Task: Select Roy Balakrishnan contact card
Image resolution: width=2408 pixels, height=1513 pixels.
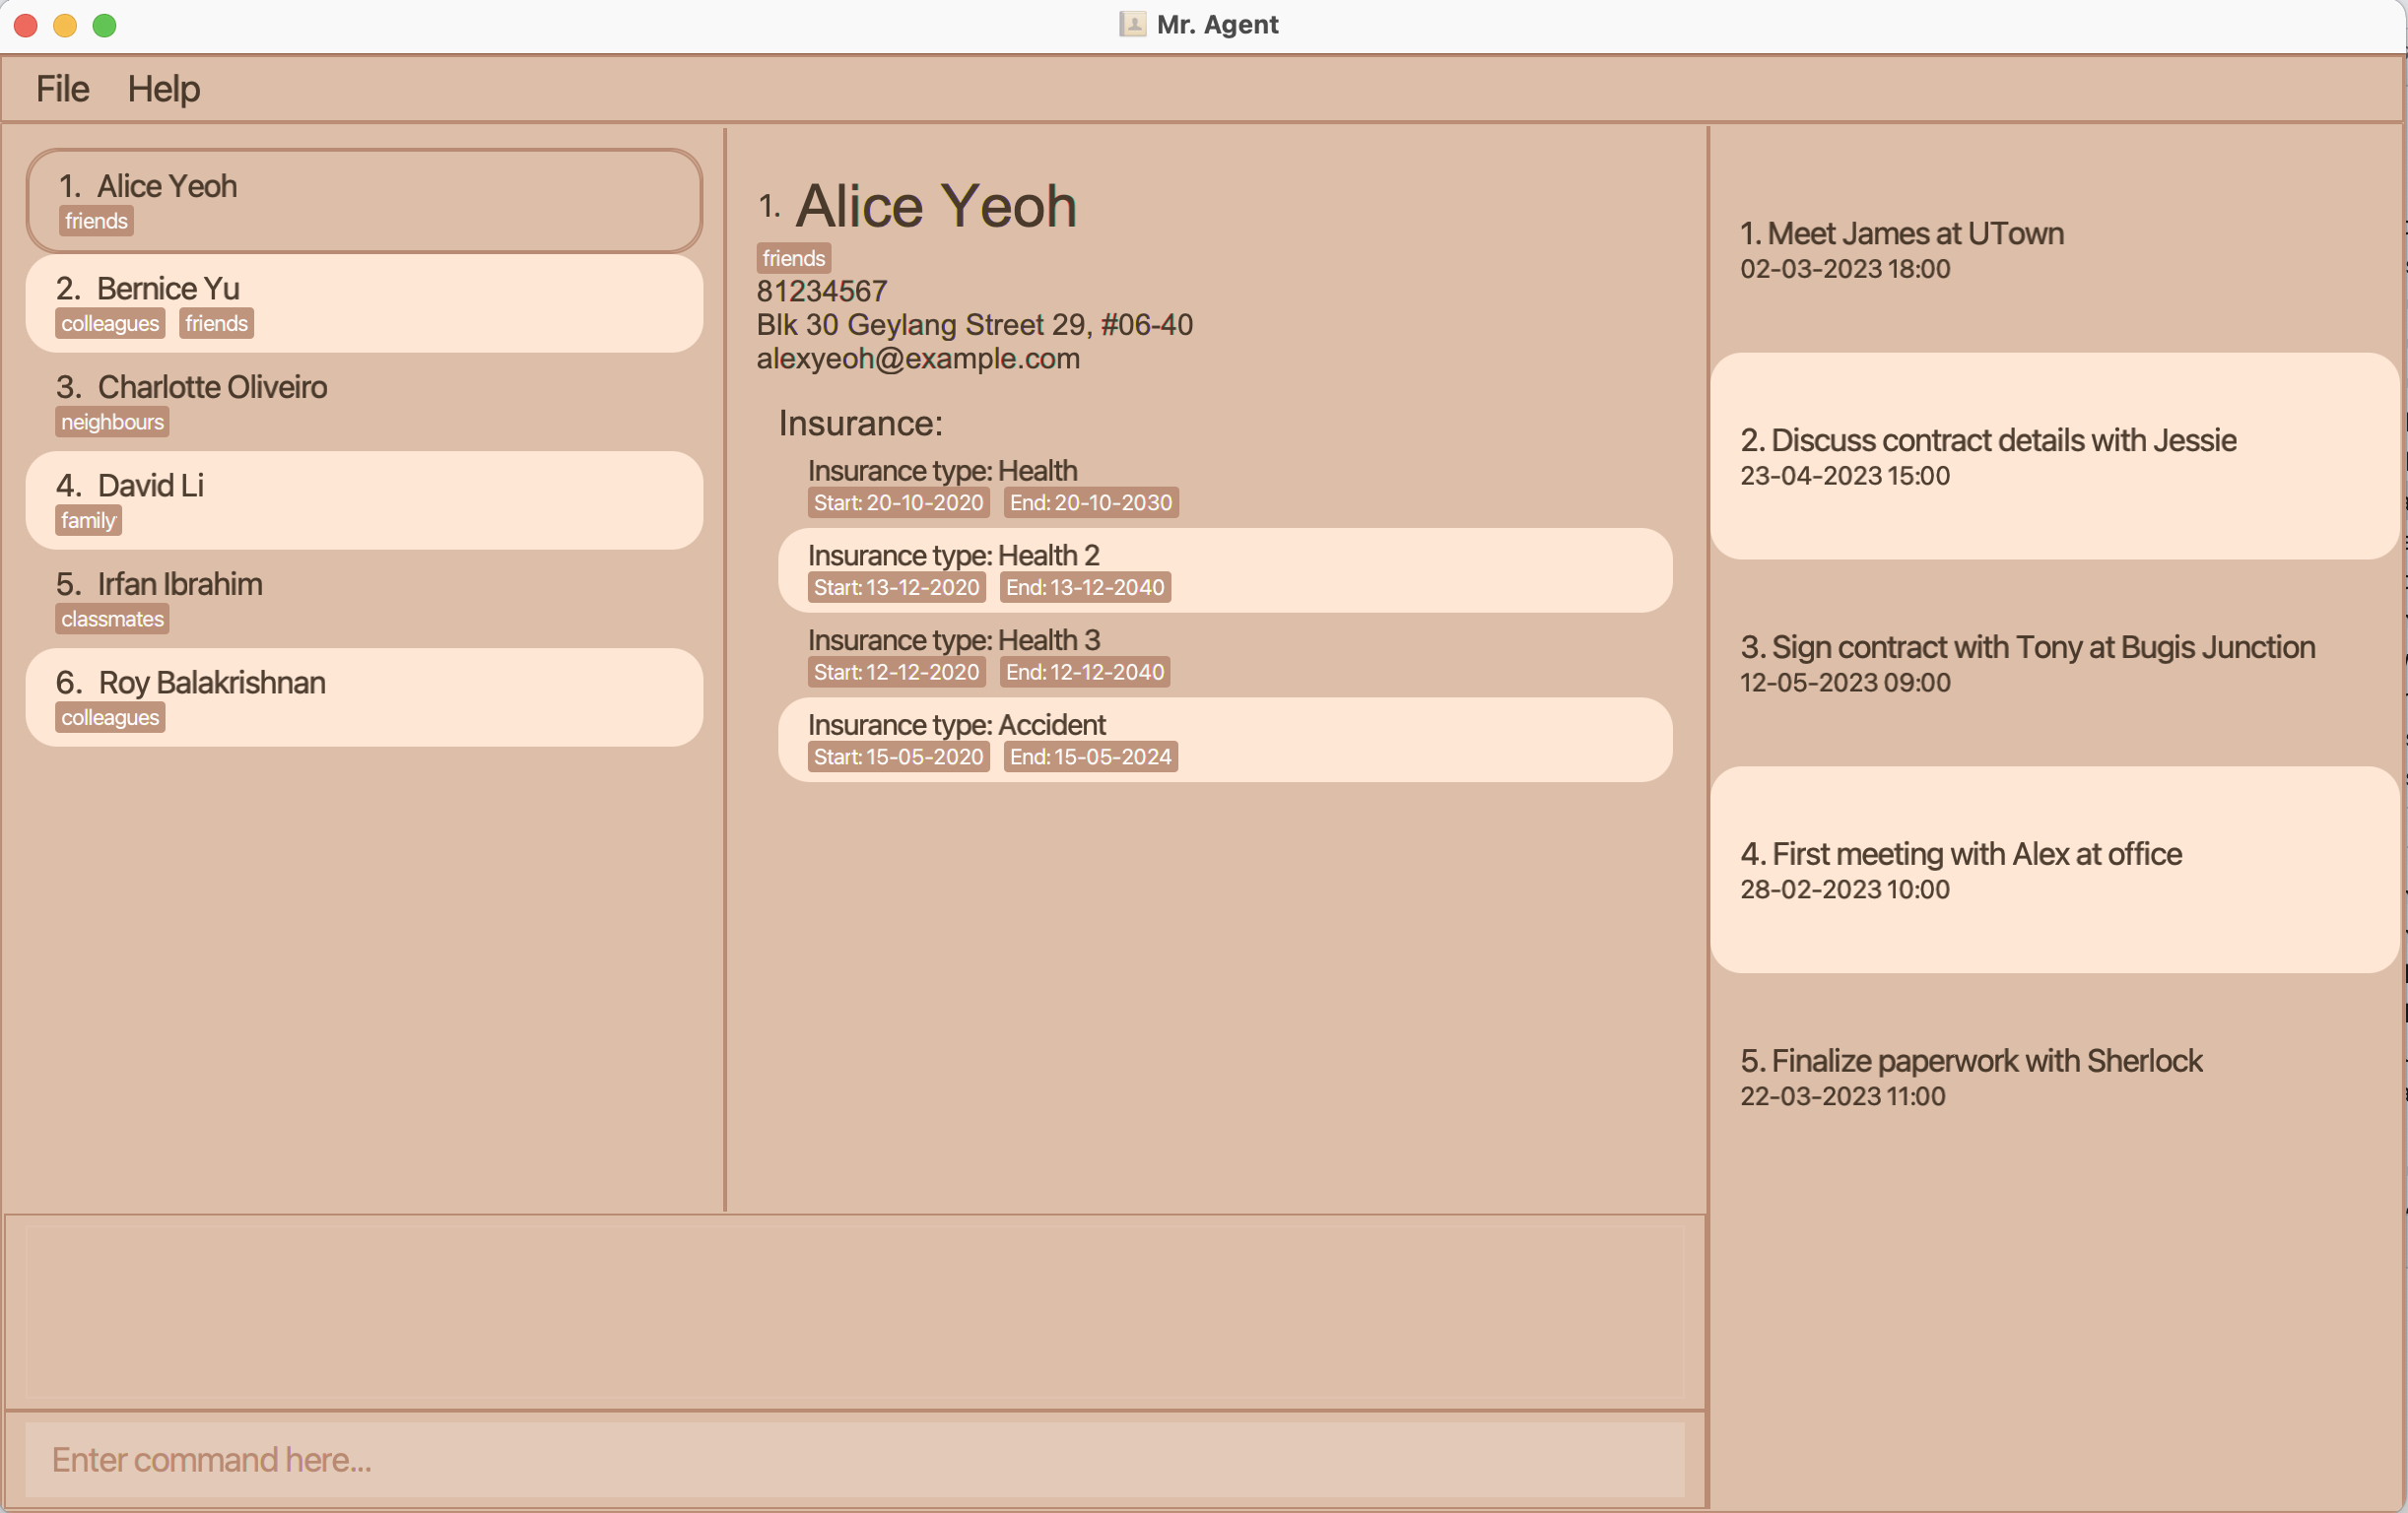Action: click(x=364, y=697)
